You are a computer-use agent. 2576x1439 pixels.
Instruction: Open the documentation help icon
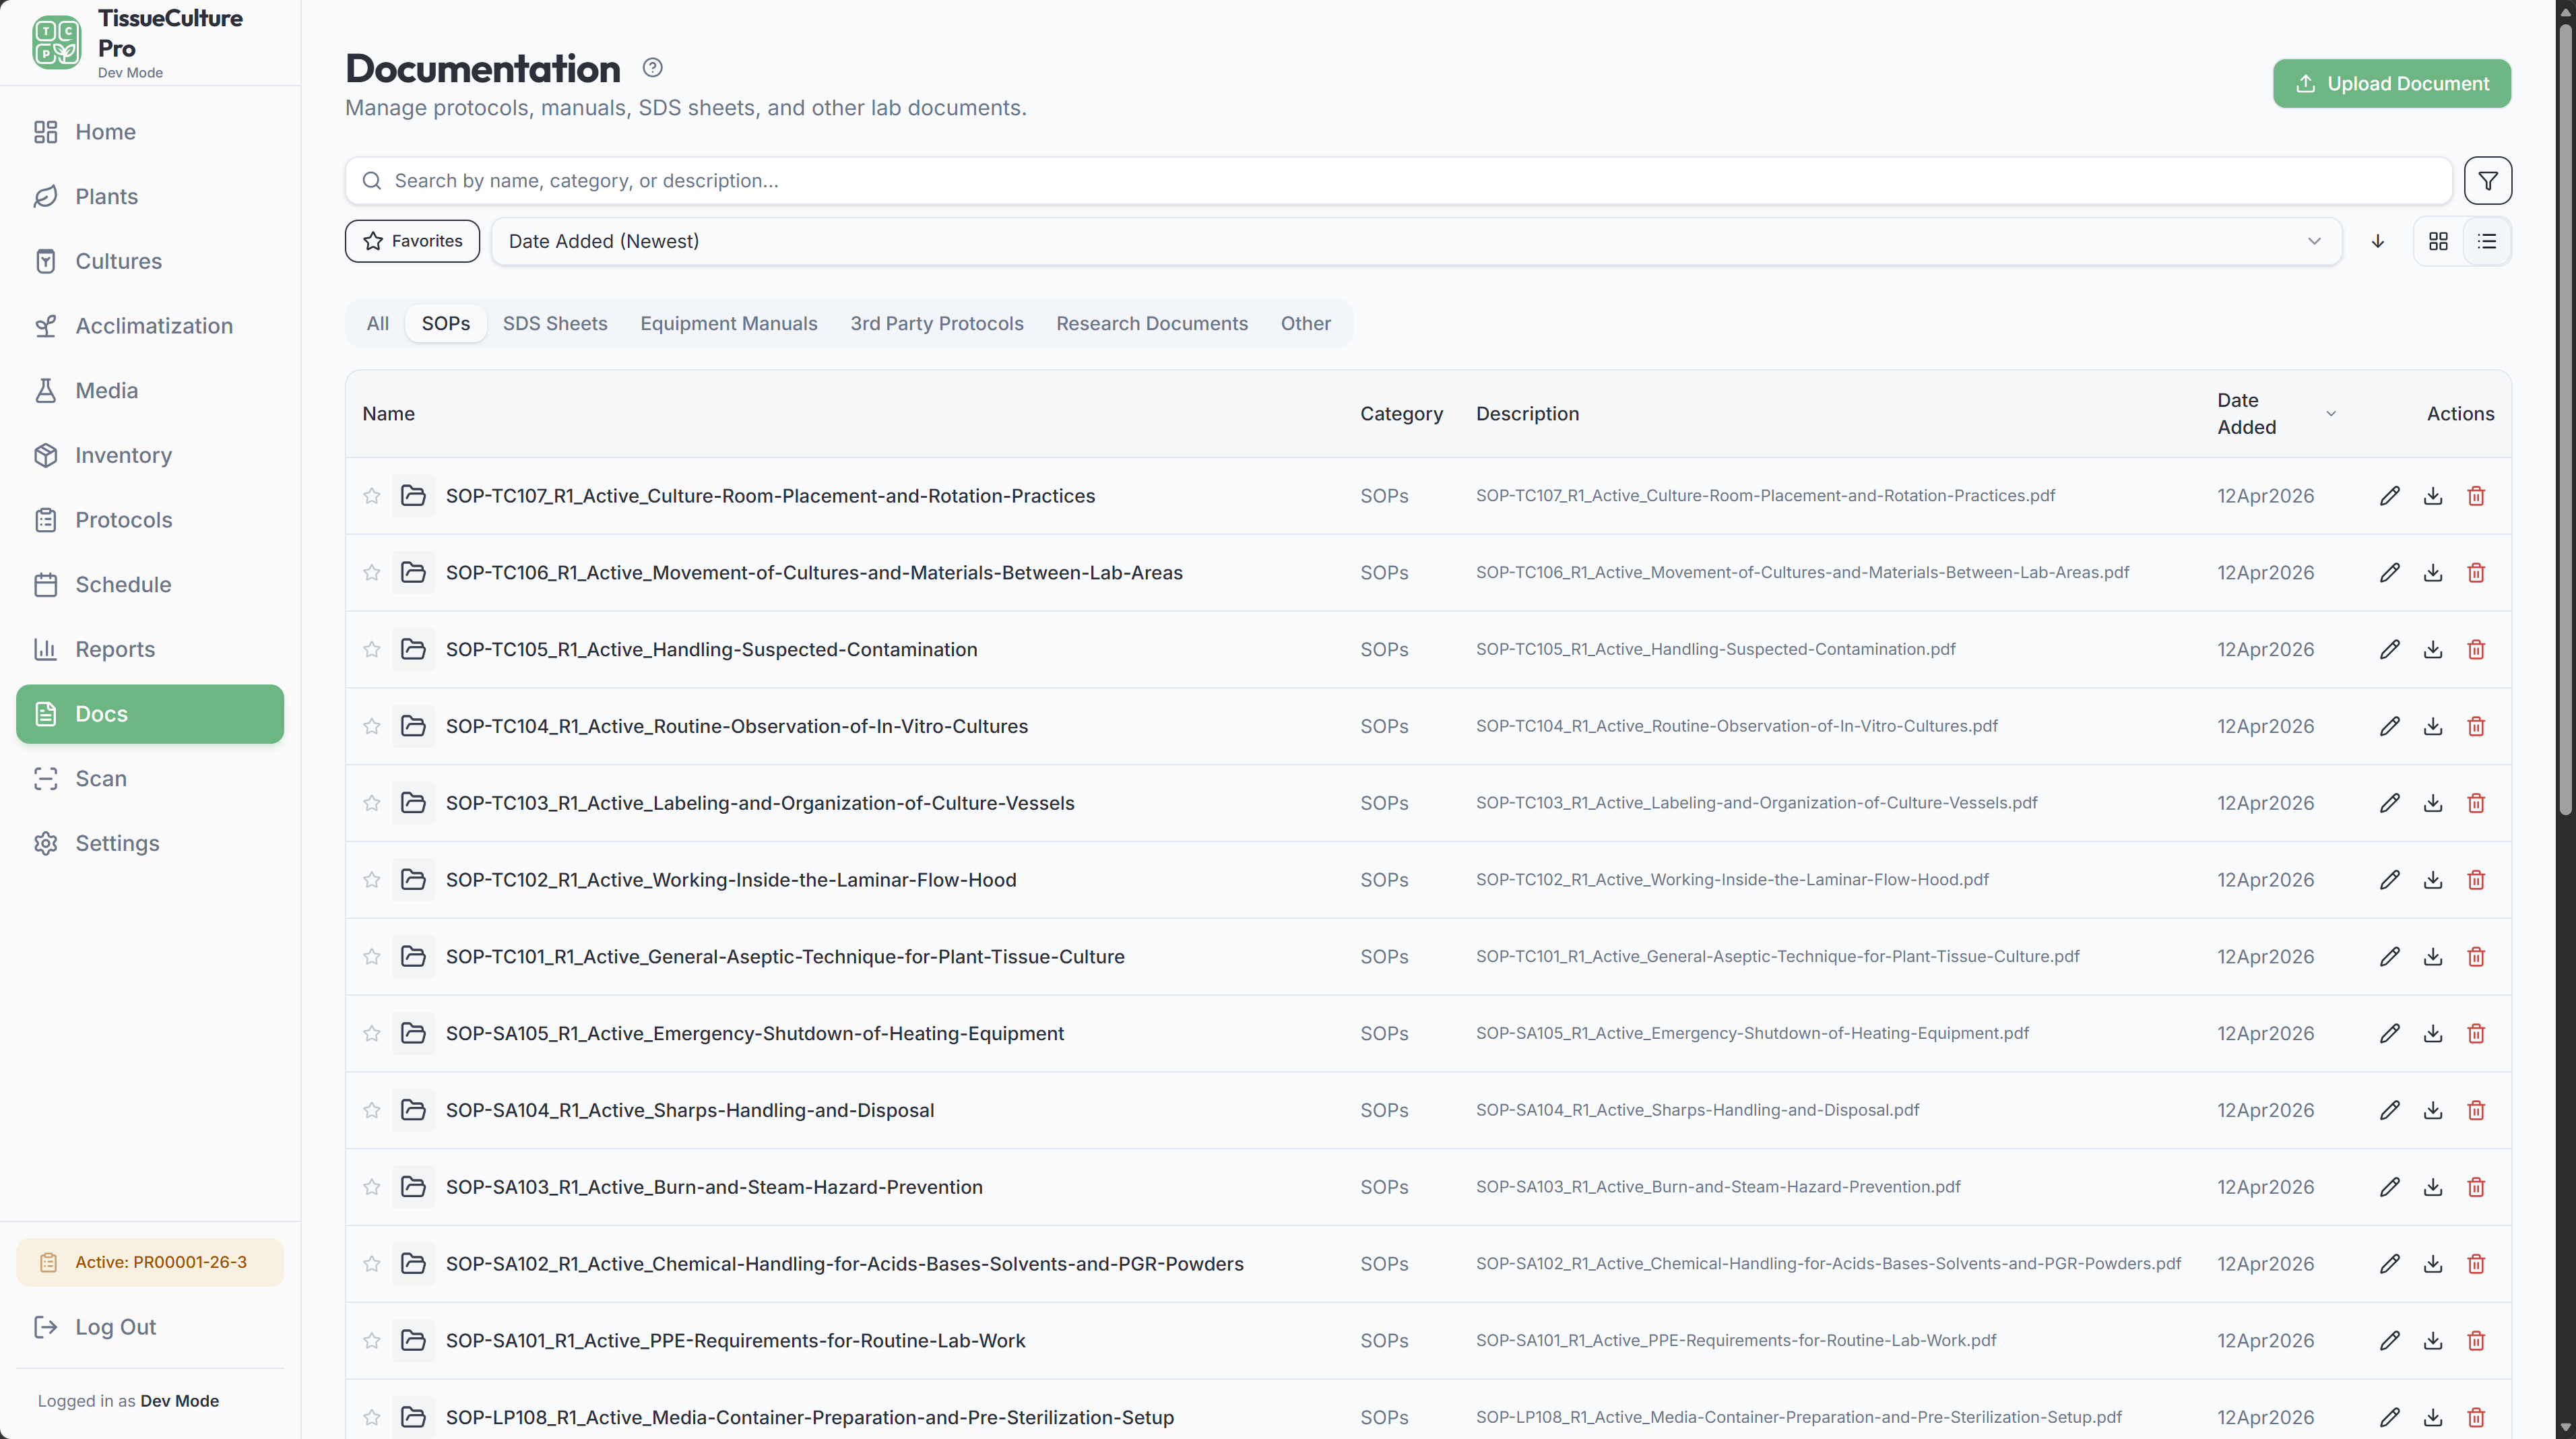pyautogui.click(x=652, y=67)
